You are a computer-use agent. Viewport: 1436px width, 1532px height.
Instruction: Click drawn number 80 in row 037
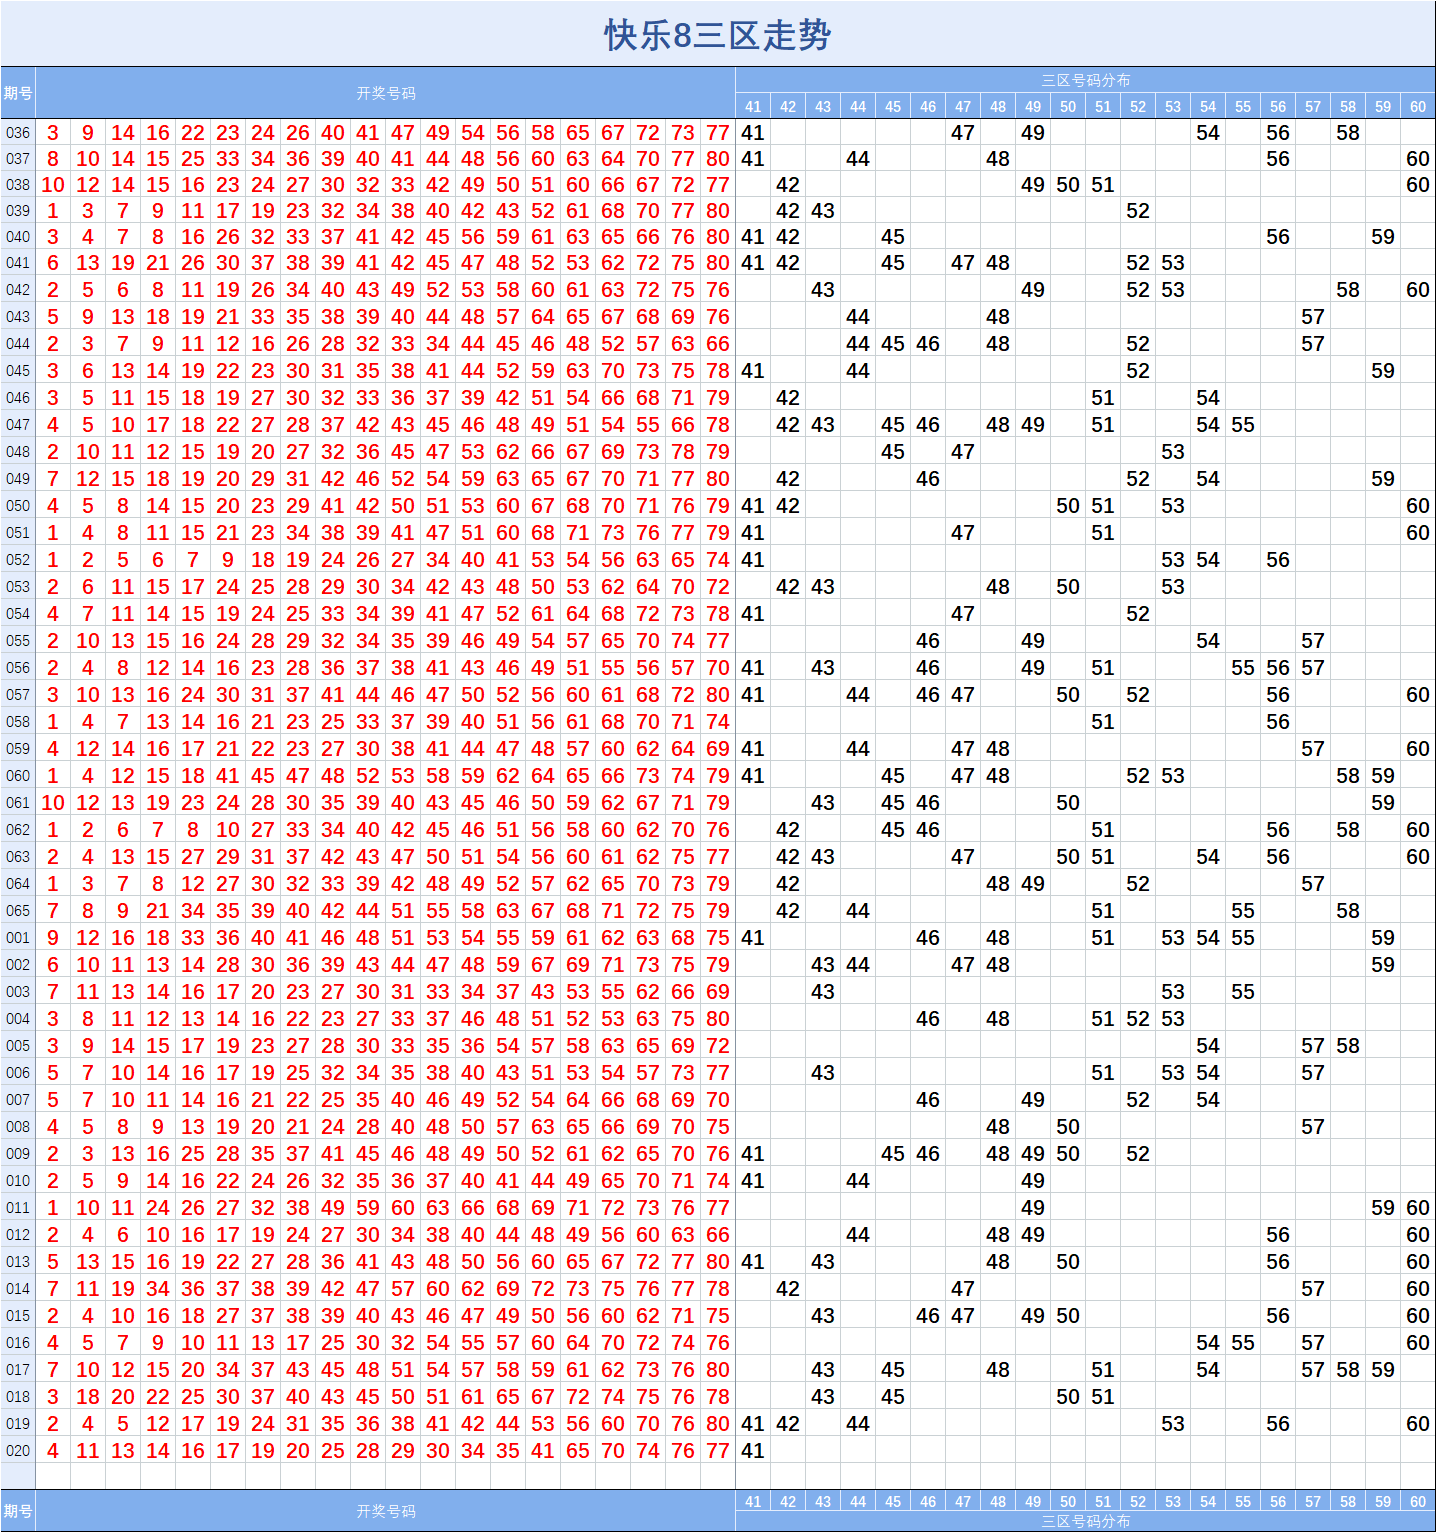(718, 159)
